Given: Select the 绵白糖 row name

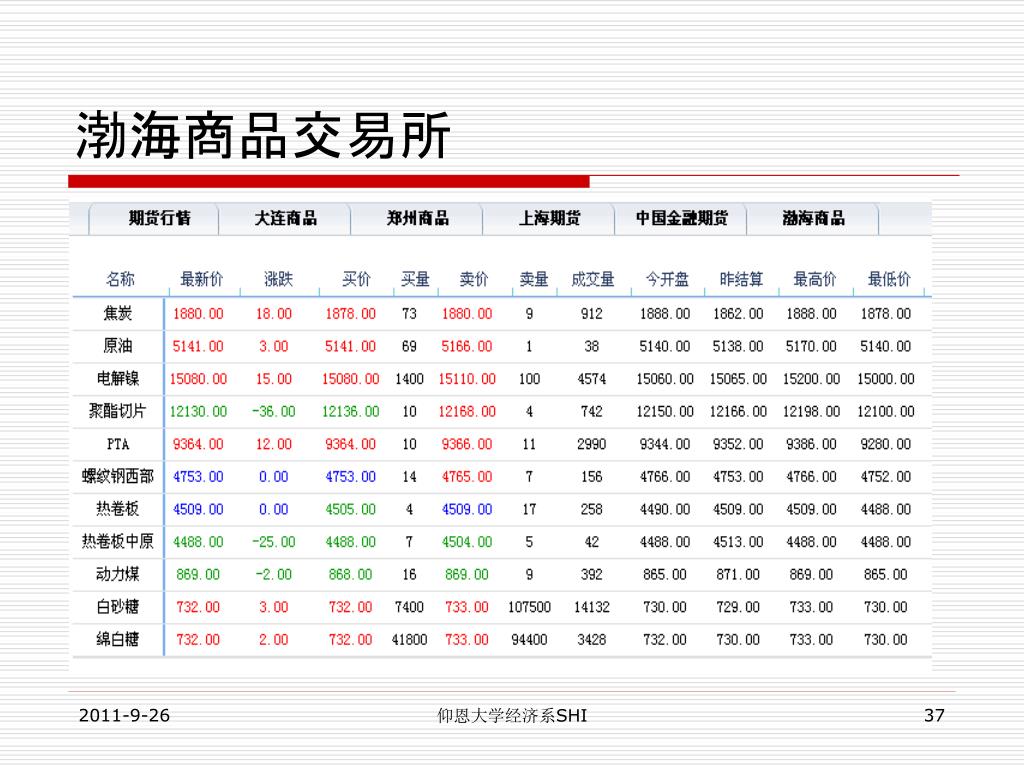Looking at the screenshot, I should (x=118, y=640).
